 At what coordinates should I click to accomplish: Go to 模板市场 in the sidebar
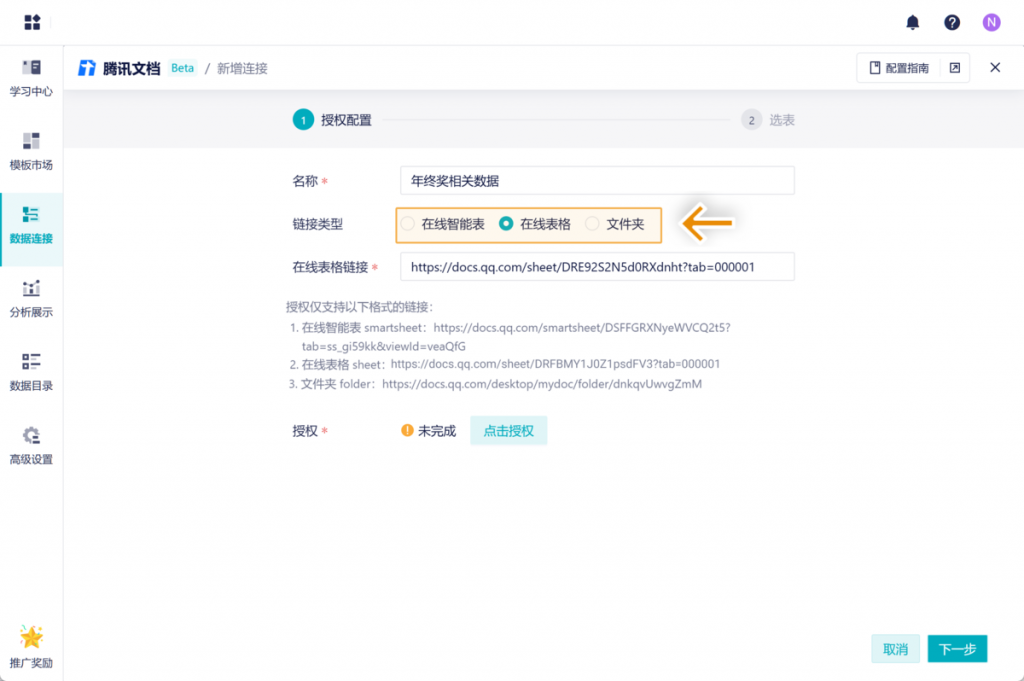click(x=31, y=151)
